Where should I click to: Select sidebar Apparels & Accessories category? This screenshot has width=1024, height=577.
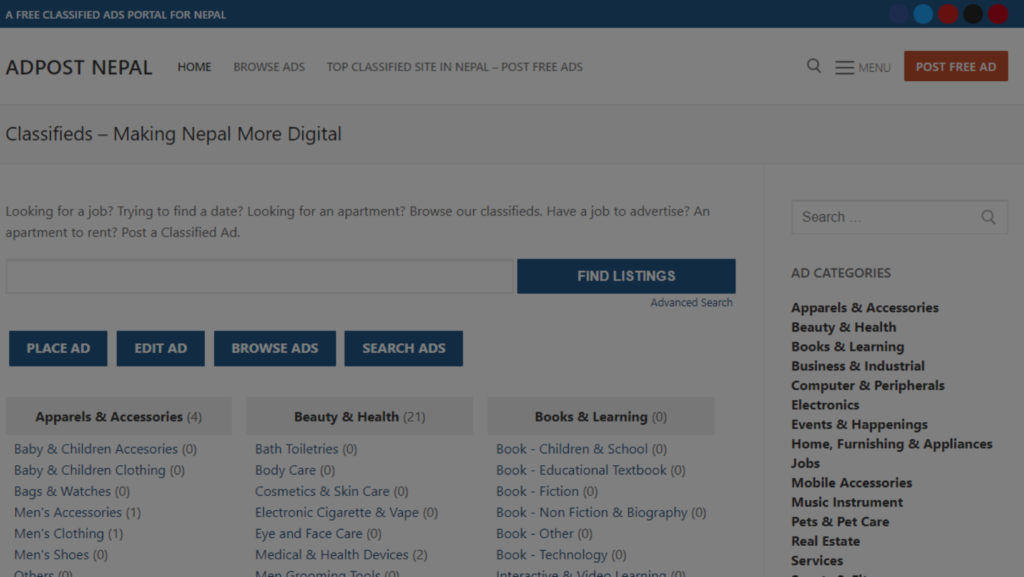click(x=865, y=307)
